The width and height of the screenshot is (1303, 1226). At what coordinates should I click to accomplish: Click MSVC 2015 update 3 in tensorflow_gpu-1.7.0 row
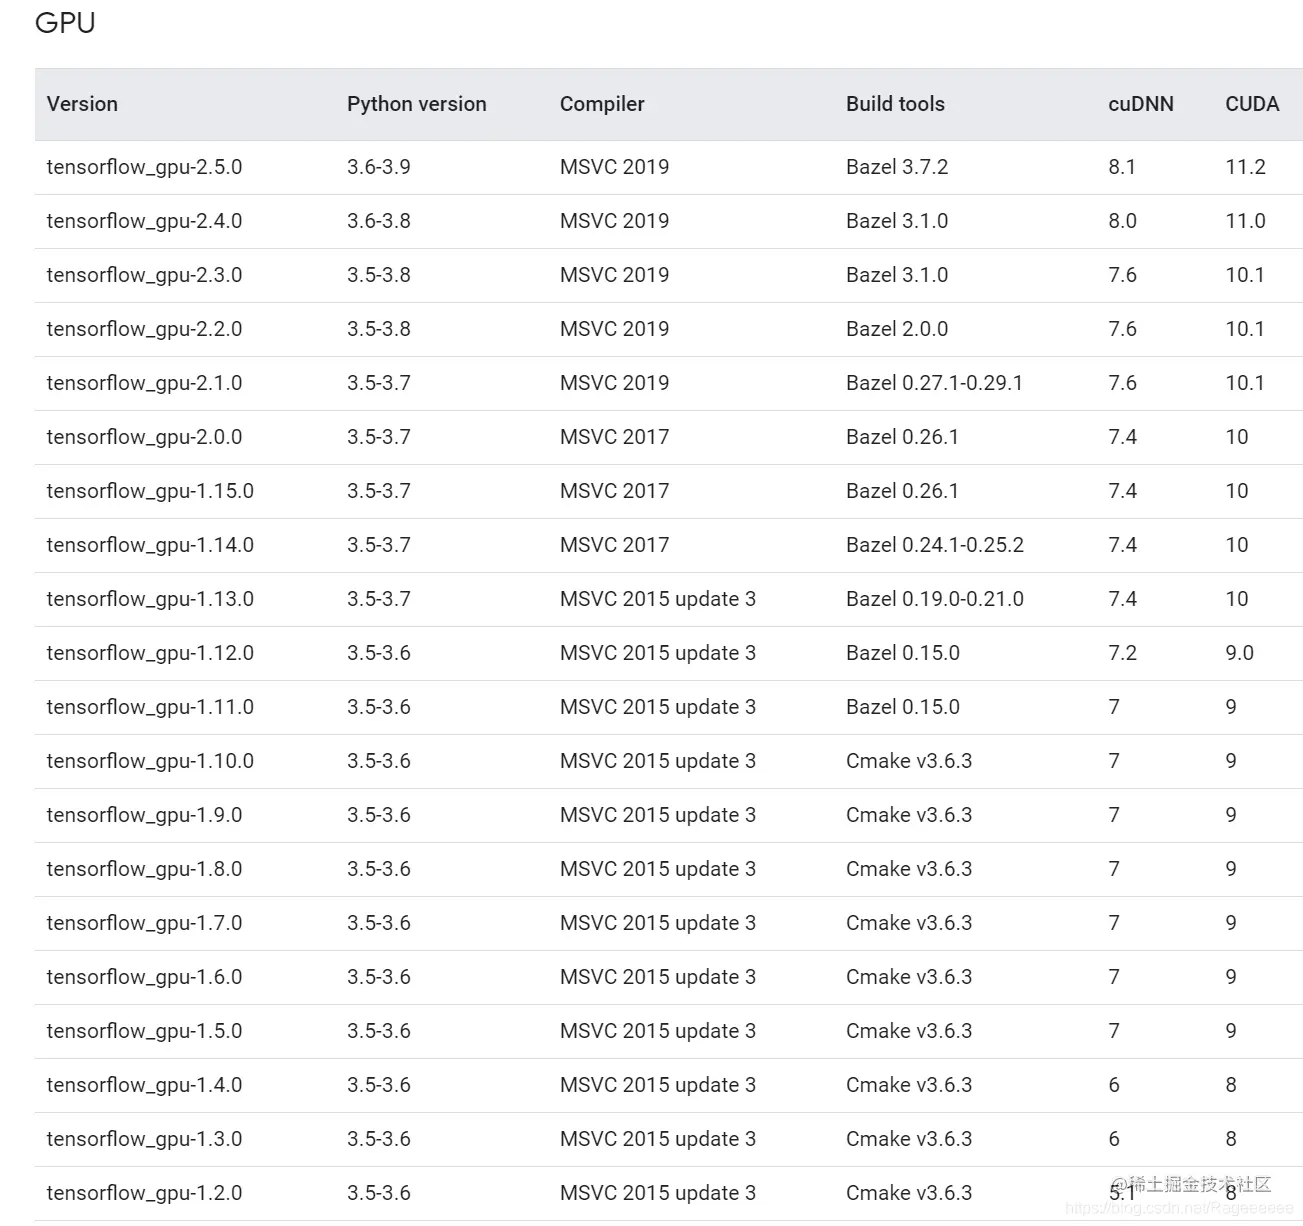coord(658,923)
